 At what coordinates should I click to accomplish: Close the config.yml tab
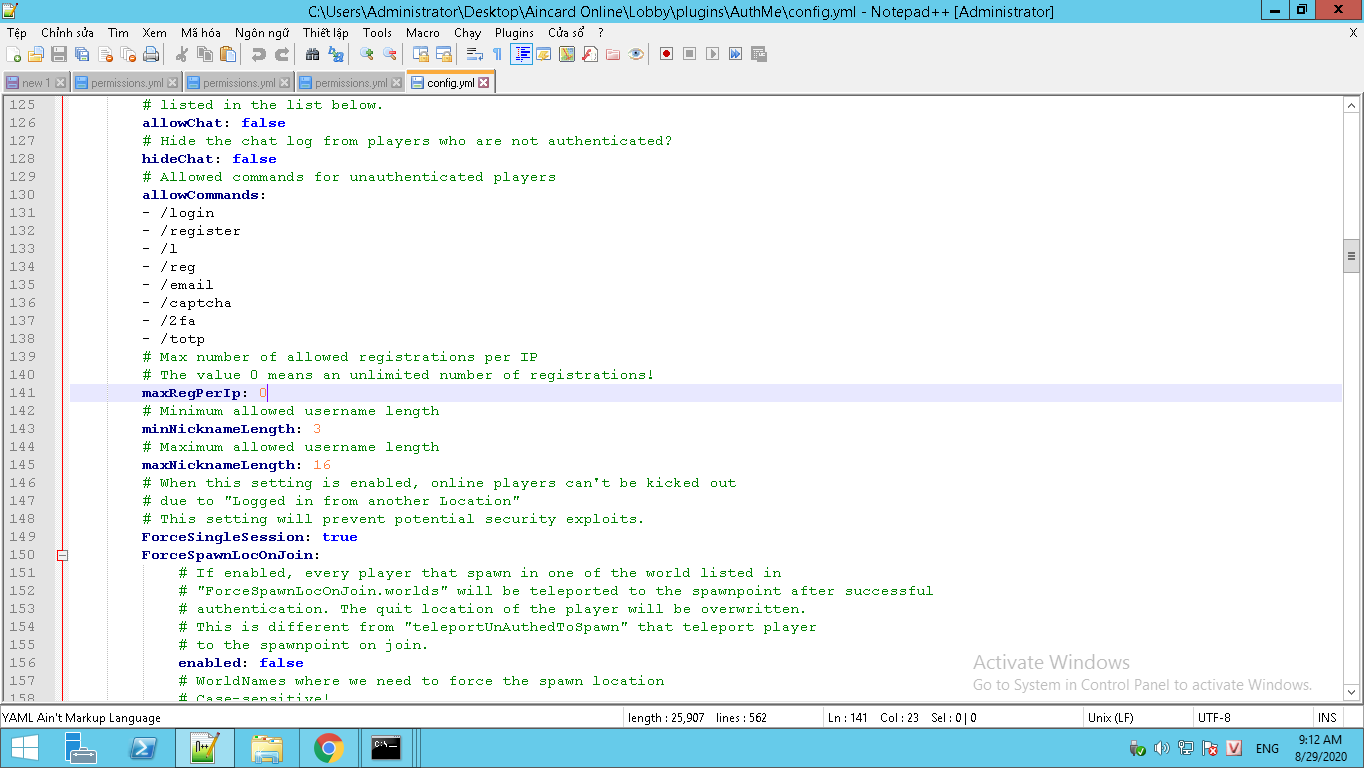(484, 83)
